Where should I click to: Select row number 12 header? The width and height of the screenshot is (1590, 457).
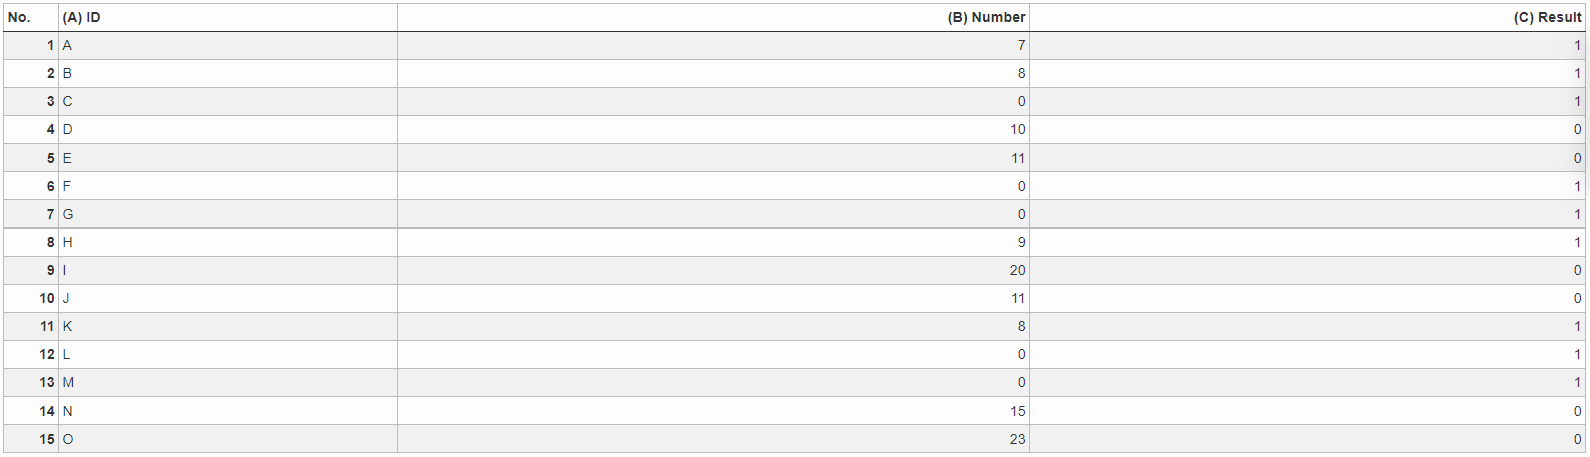[x=31, y=354]
